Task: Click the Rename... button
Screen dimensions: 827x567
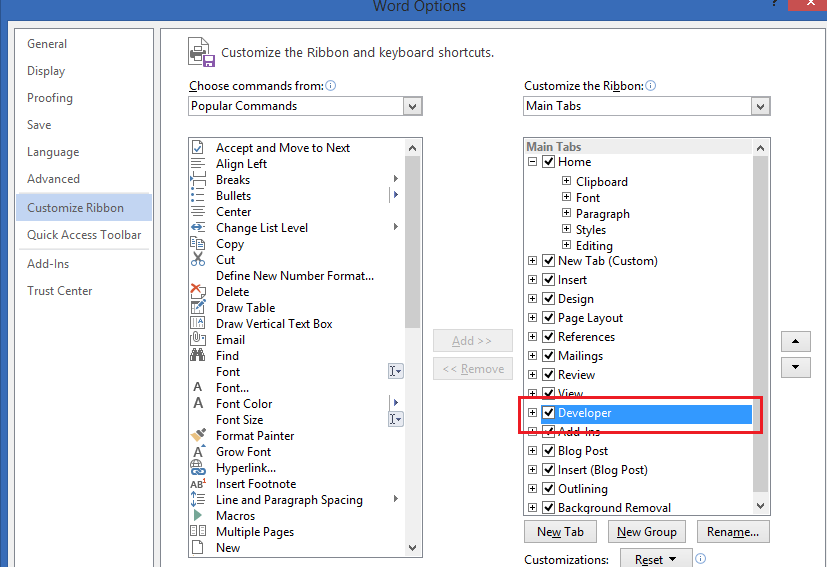Action: 733,532
